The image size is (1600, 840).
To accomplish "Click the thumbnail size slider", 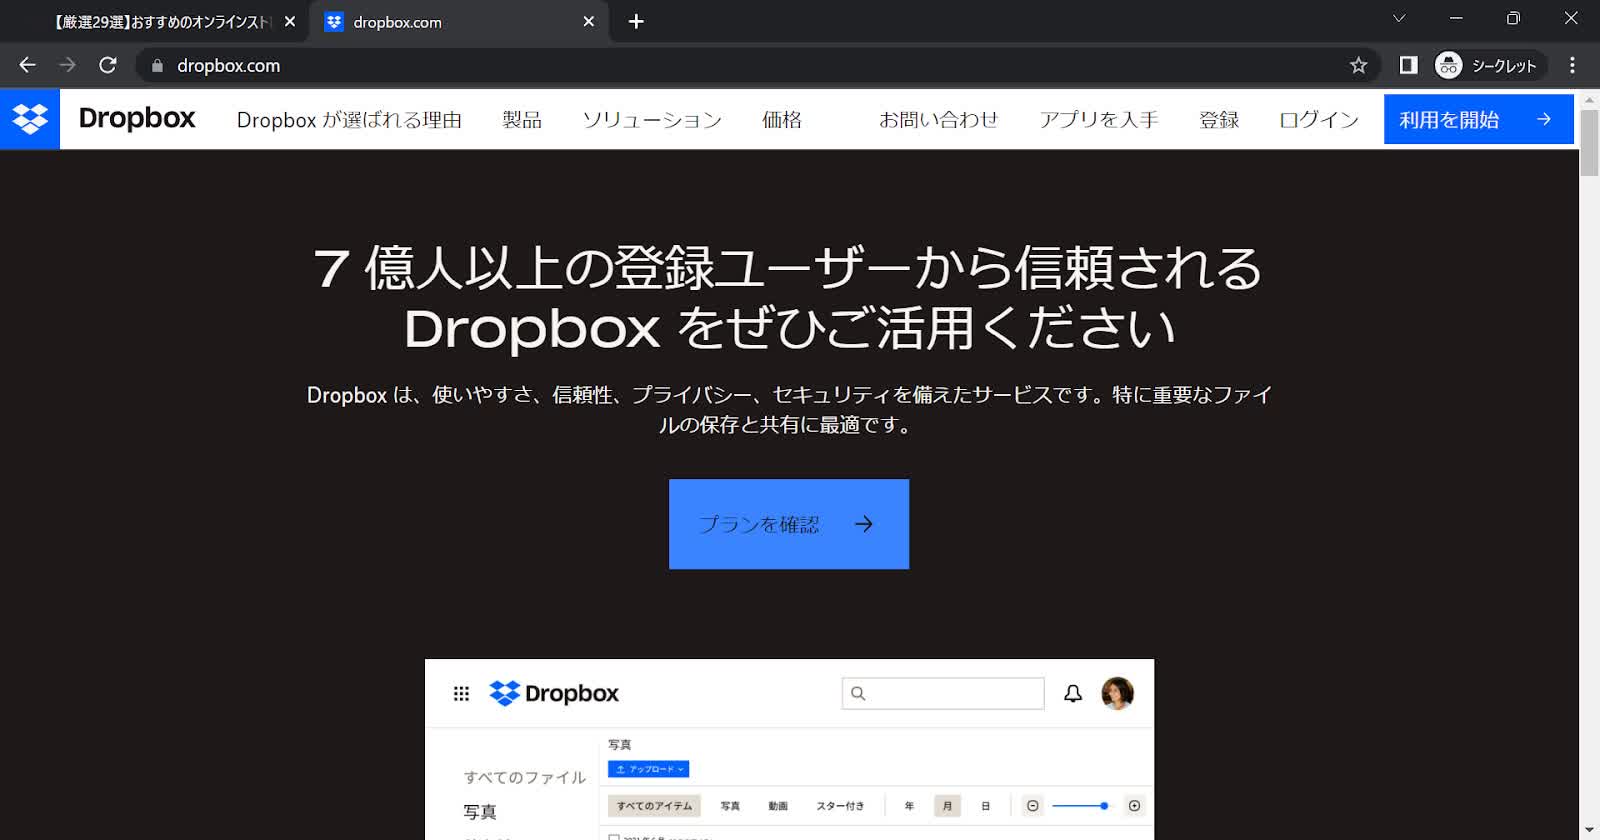I will [1081, 805].
